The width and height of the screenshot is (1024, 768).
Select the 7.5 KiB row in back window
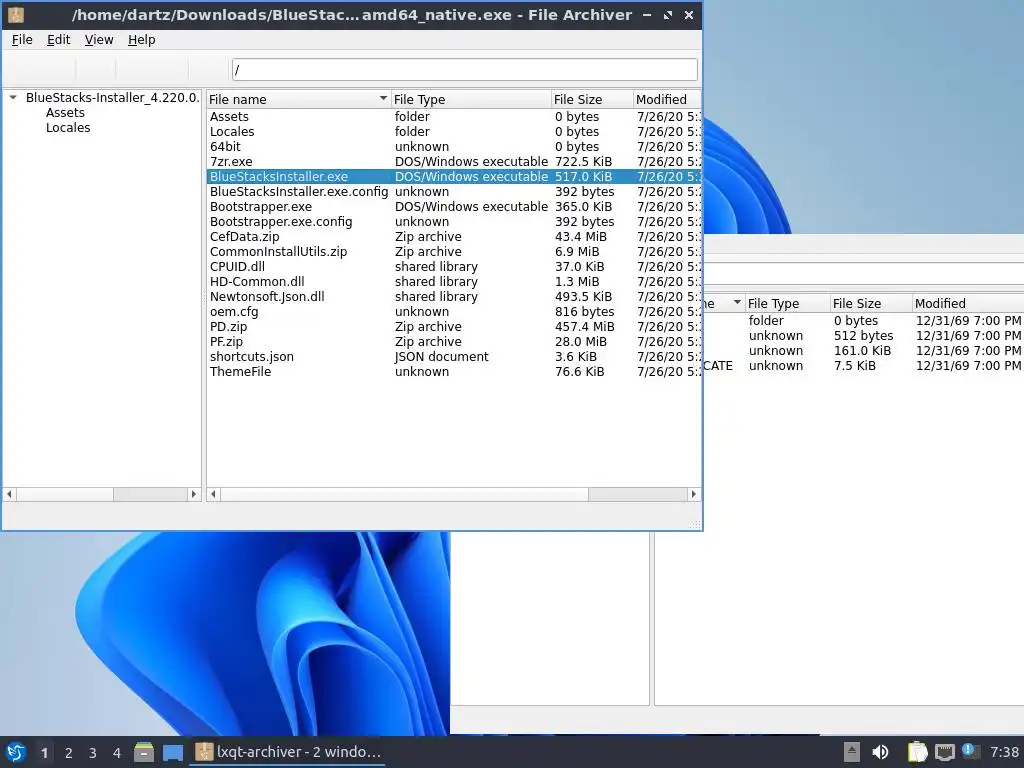click(x=863, y=366)
